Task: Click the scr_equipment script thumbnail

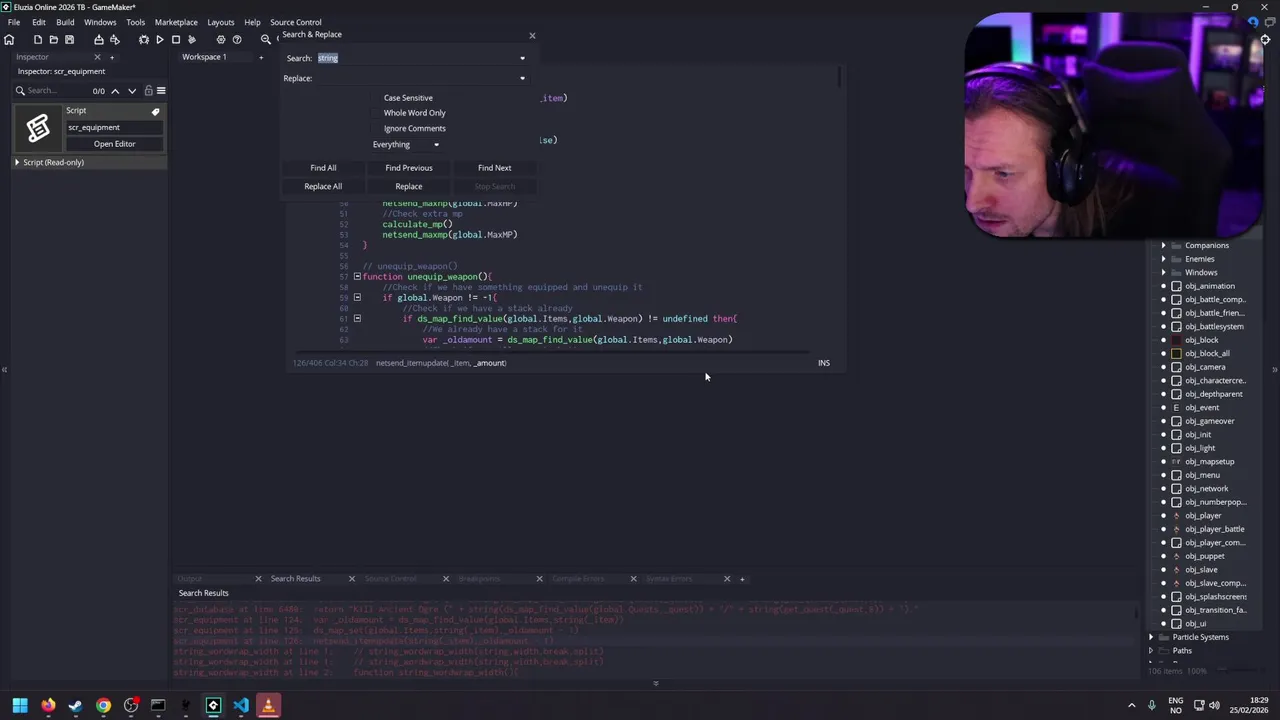Action: click(x=37, y=127)
